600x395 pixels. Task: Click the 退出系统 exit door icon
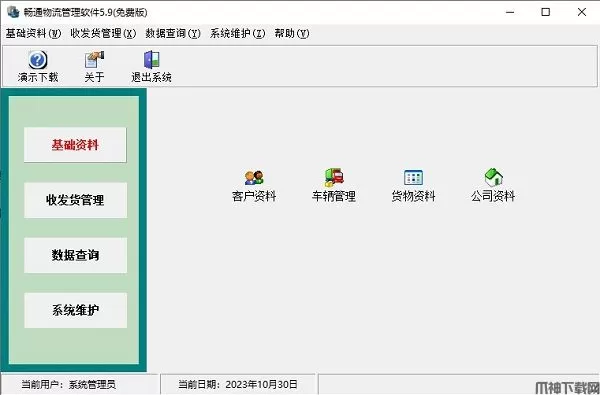tap(152, 60)
